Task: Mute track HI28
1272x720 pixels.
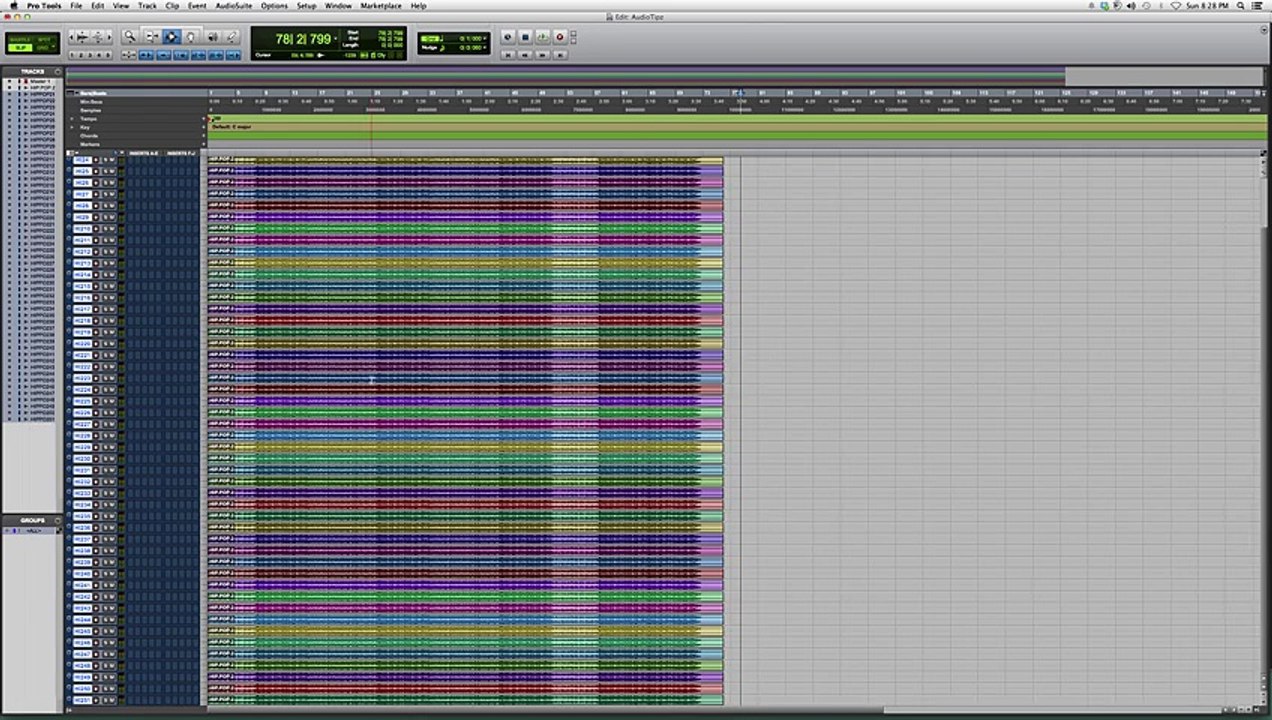Action: point(112,206)
